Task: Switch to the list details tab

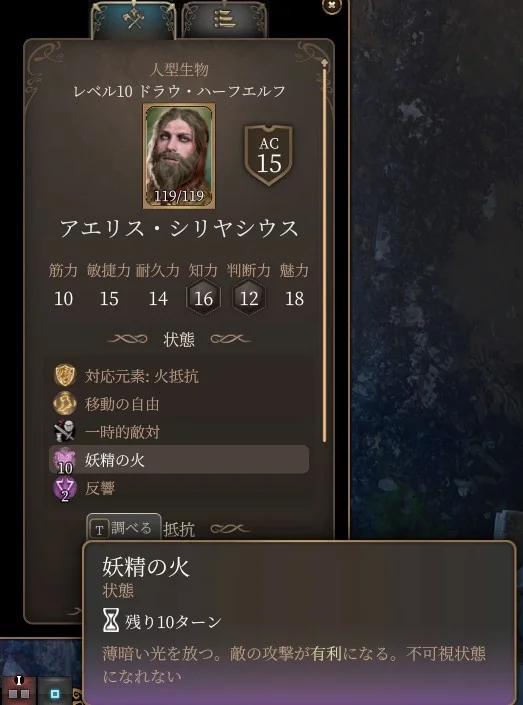Action: (x=224, y=20)
